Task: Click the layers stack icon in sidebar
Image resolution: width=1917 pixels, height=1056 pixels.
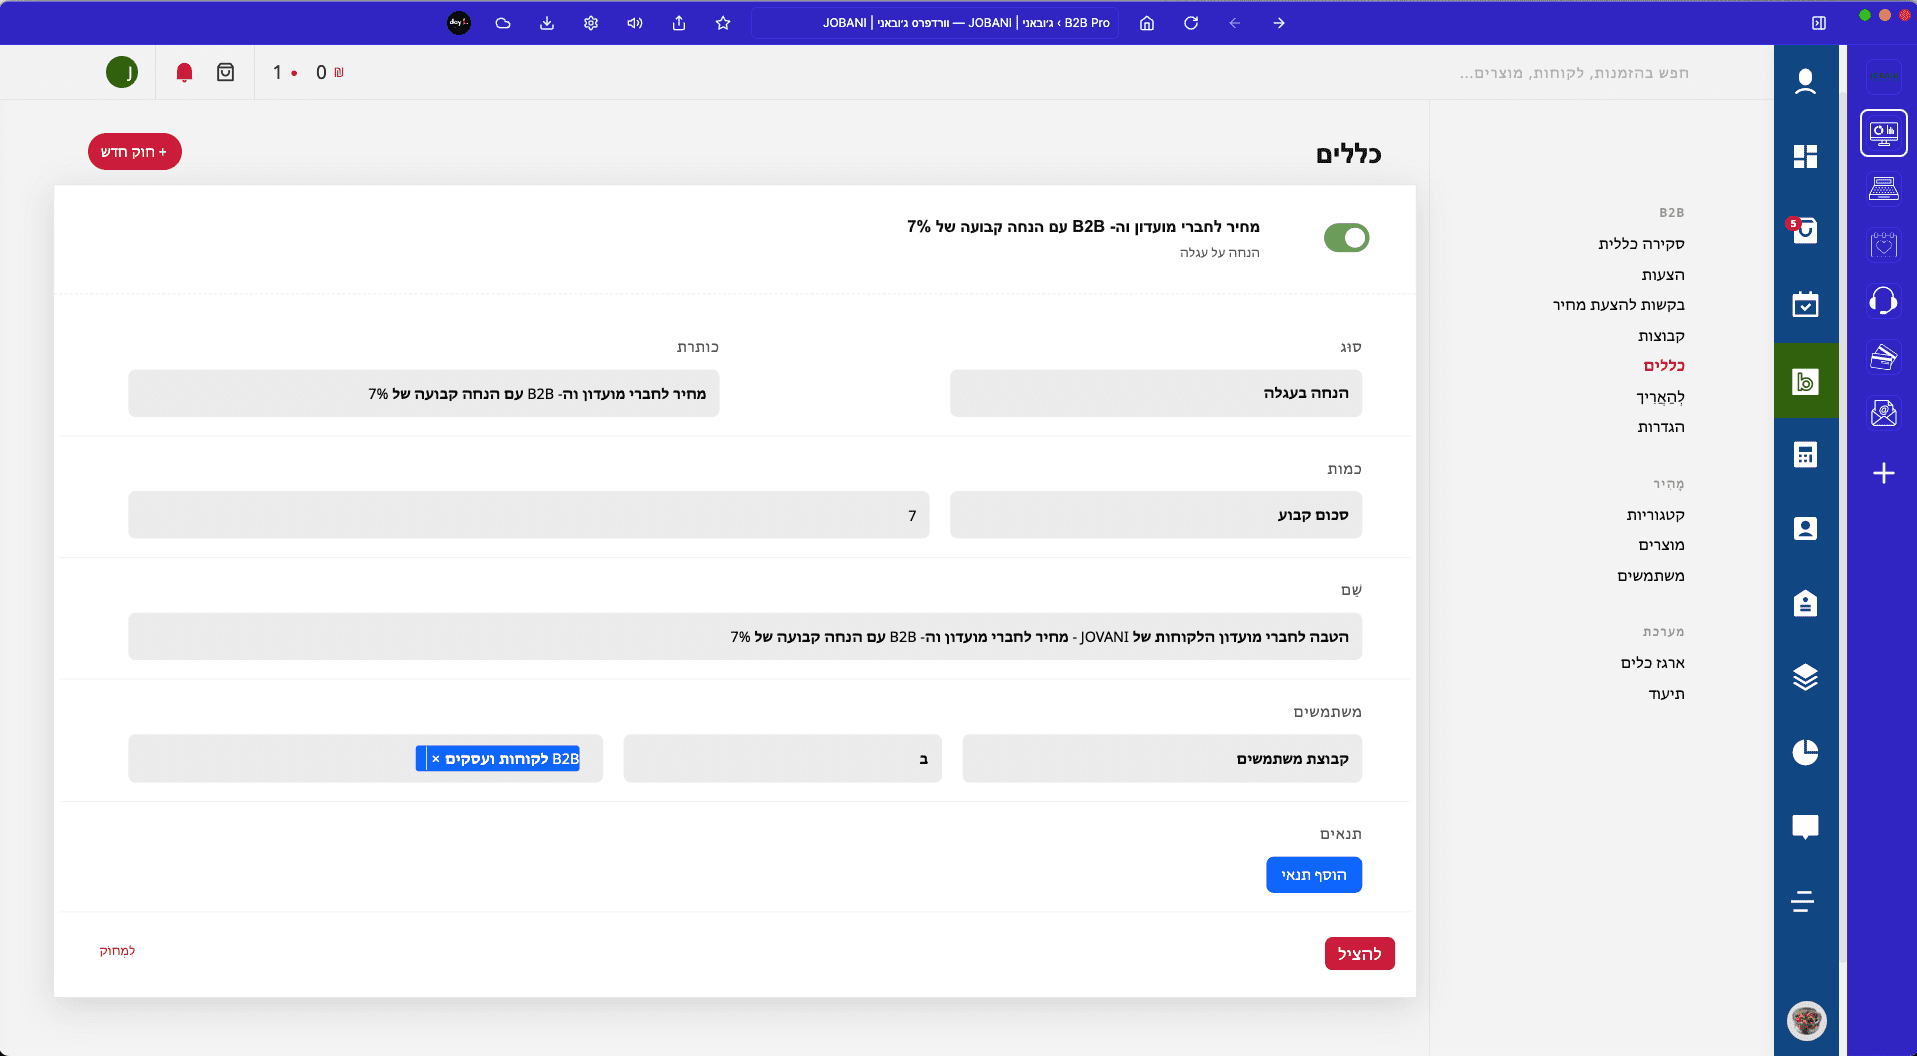Action: tap(1805, 677)
